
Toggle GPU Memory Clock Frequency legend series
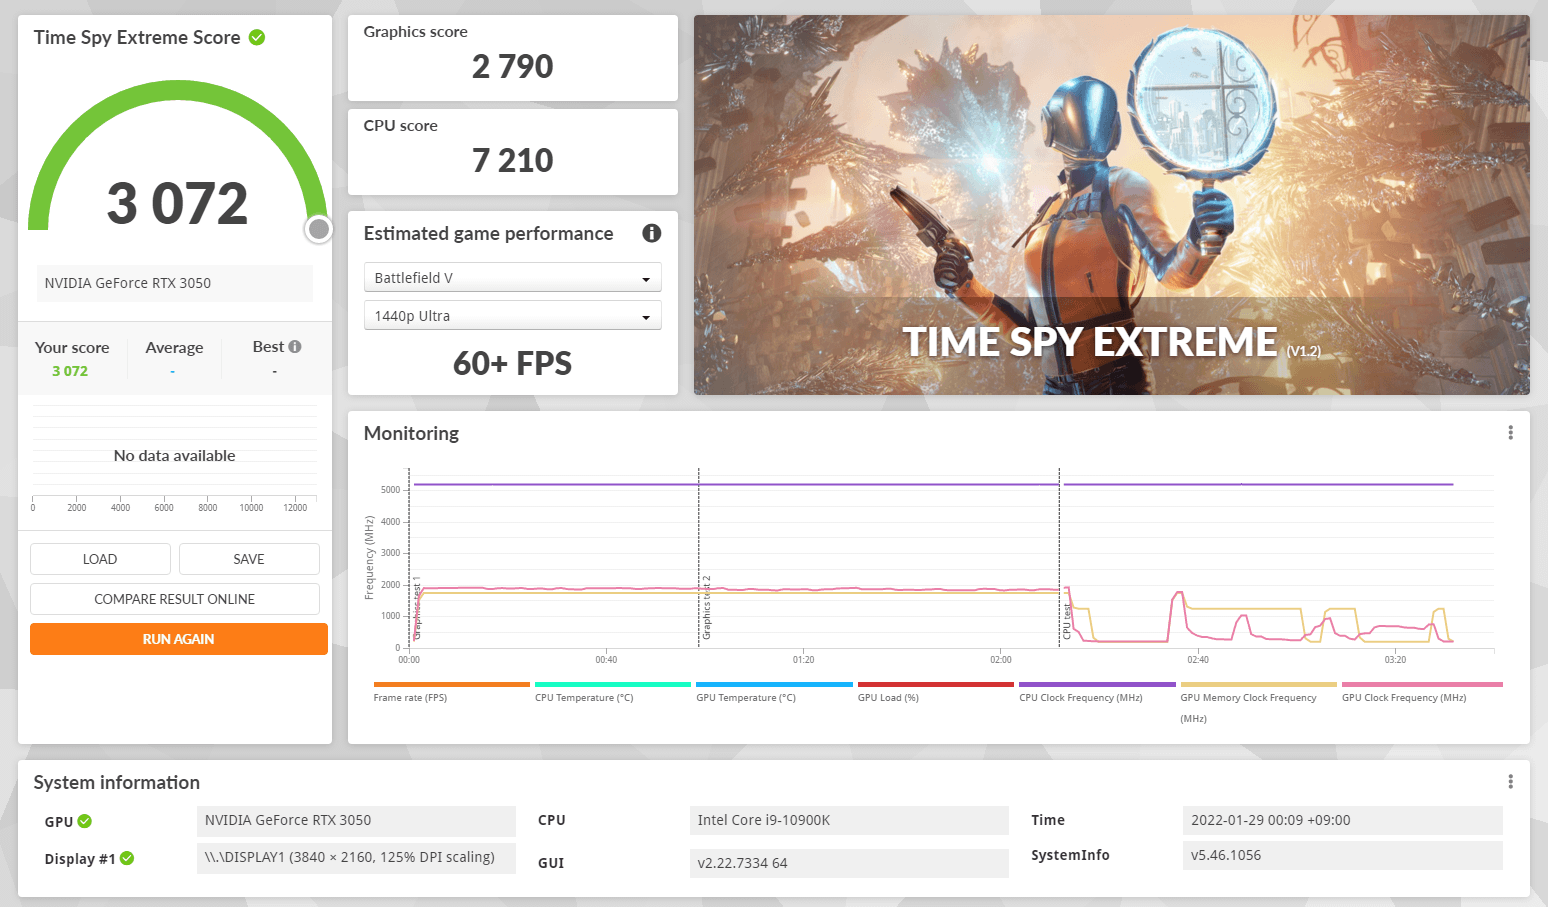pyautogui.click(x=1258, y=702)
